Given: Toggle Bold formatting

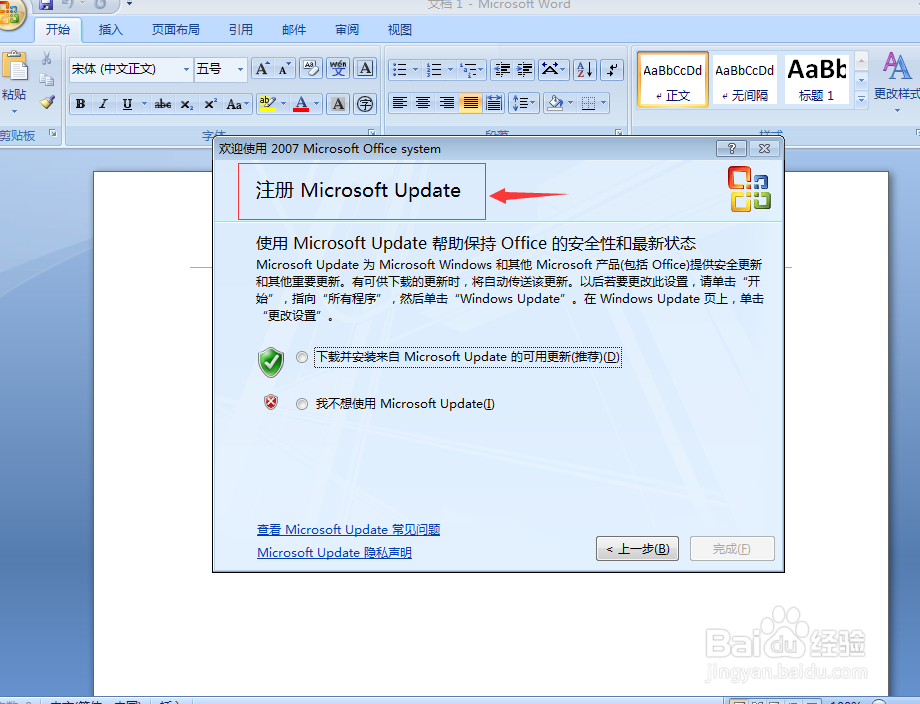Looking at the screenshot, I should point(80,104).
